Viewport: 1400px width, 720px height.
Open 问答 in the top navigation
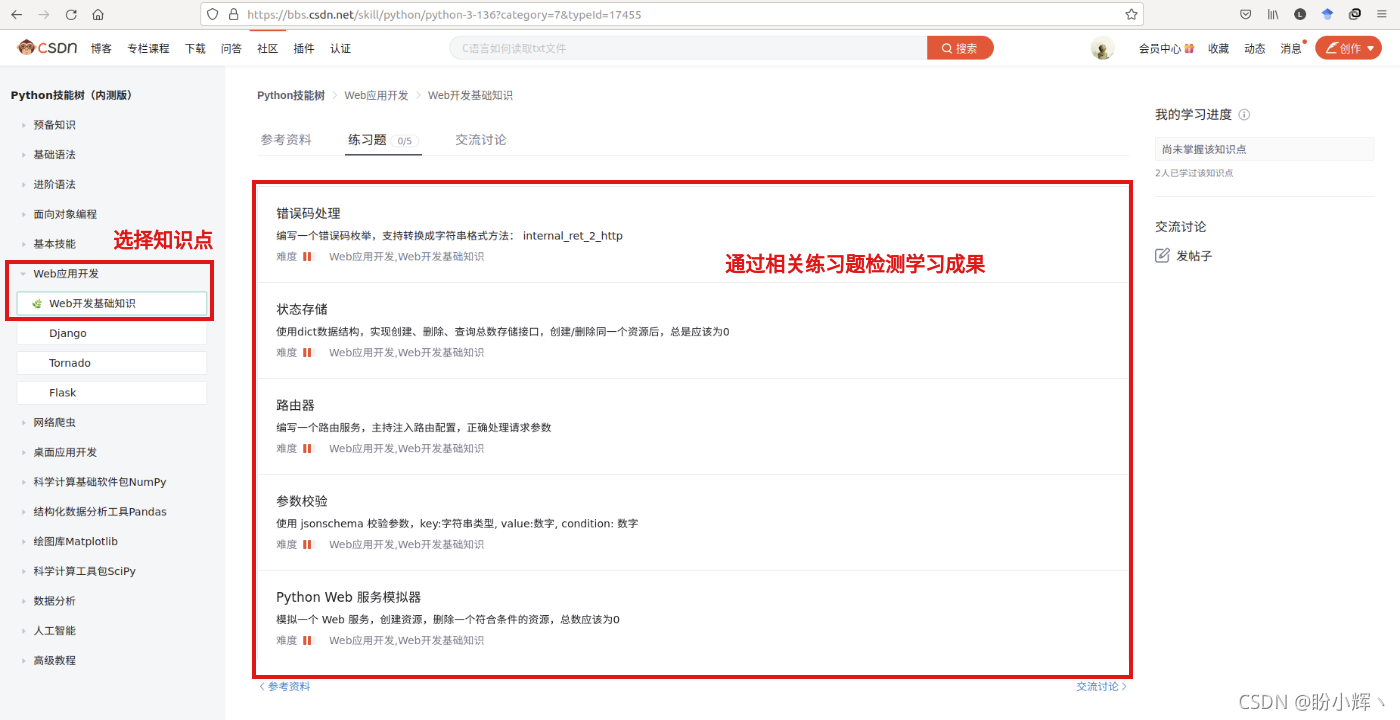tap(231, 48)
